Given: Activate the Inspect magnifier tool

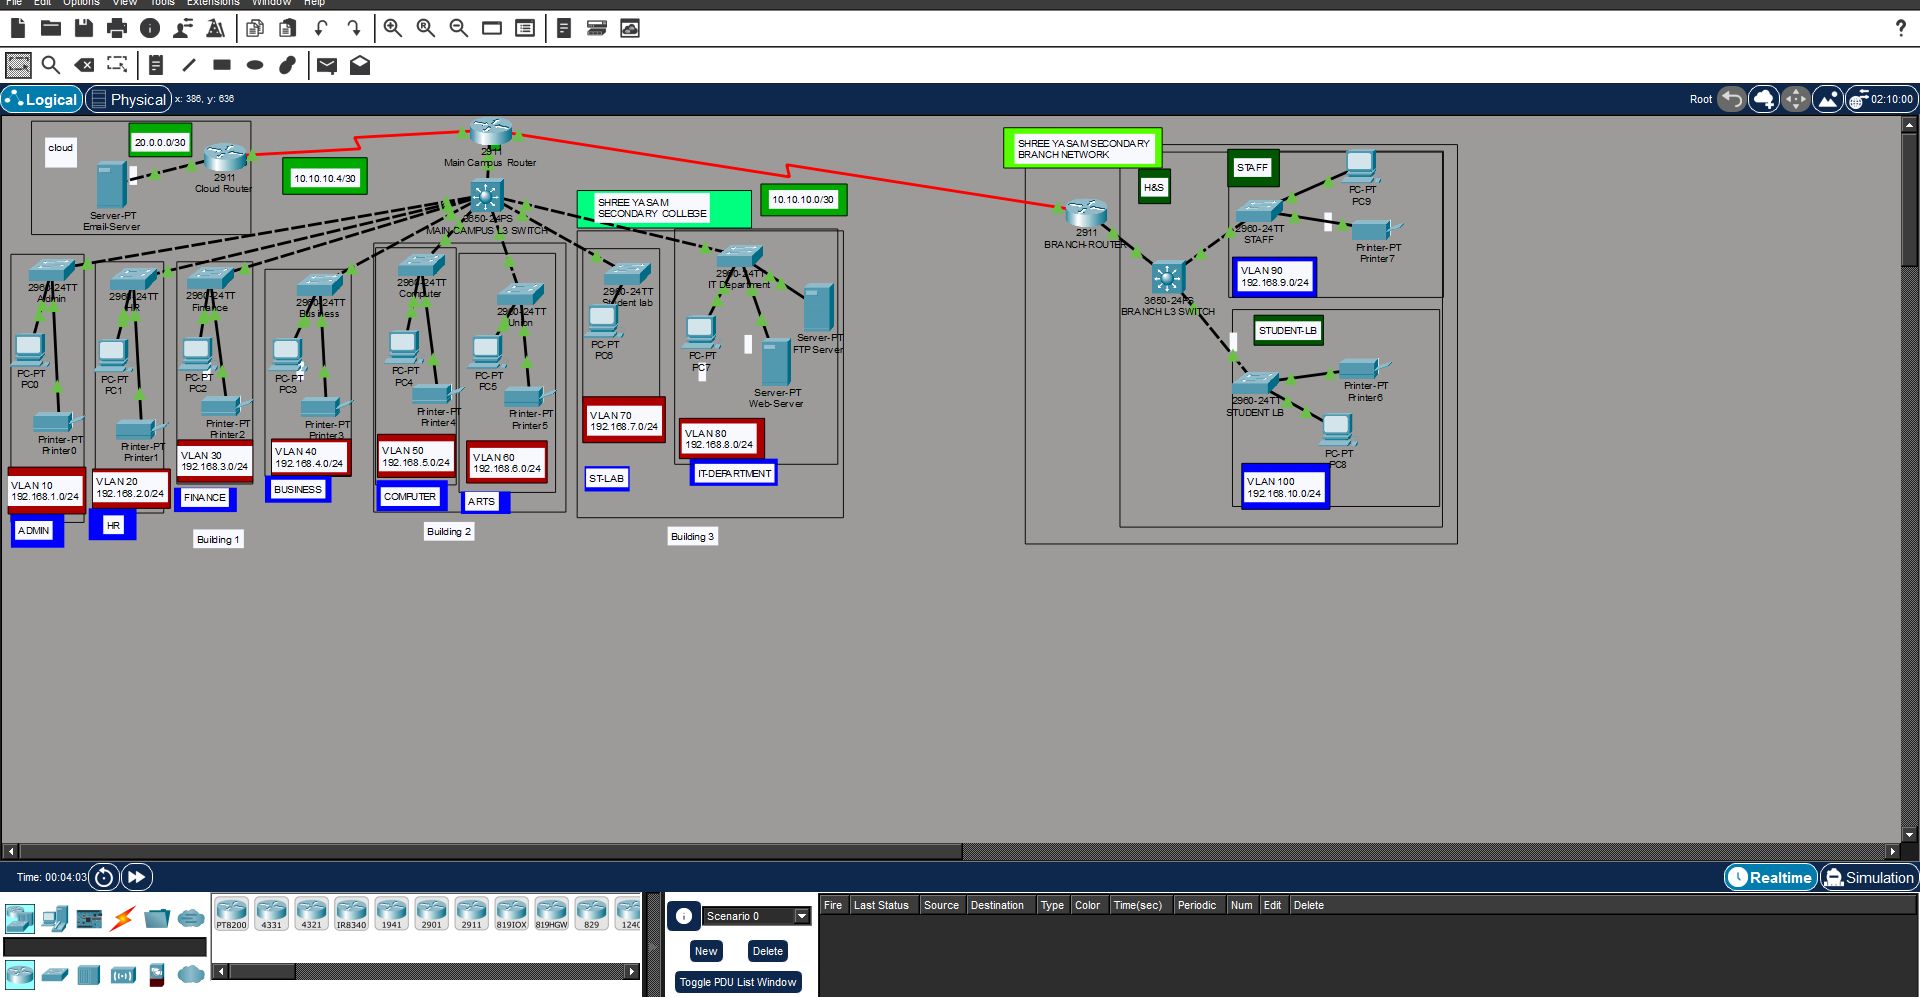Looking at the screenshot, I should [51, 65].
